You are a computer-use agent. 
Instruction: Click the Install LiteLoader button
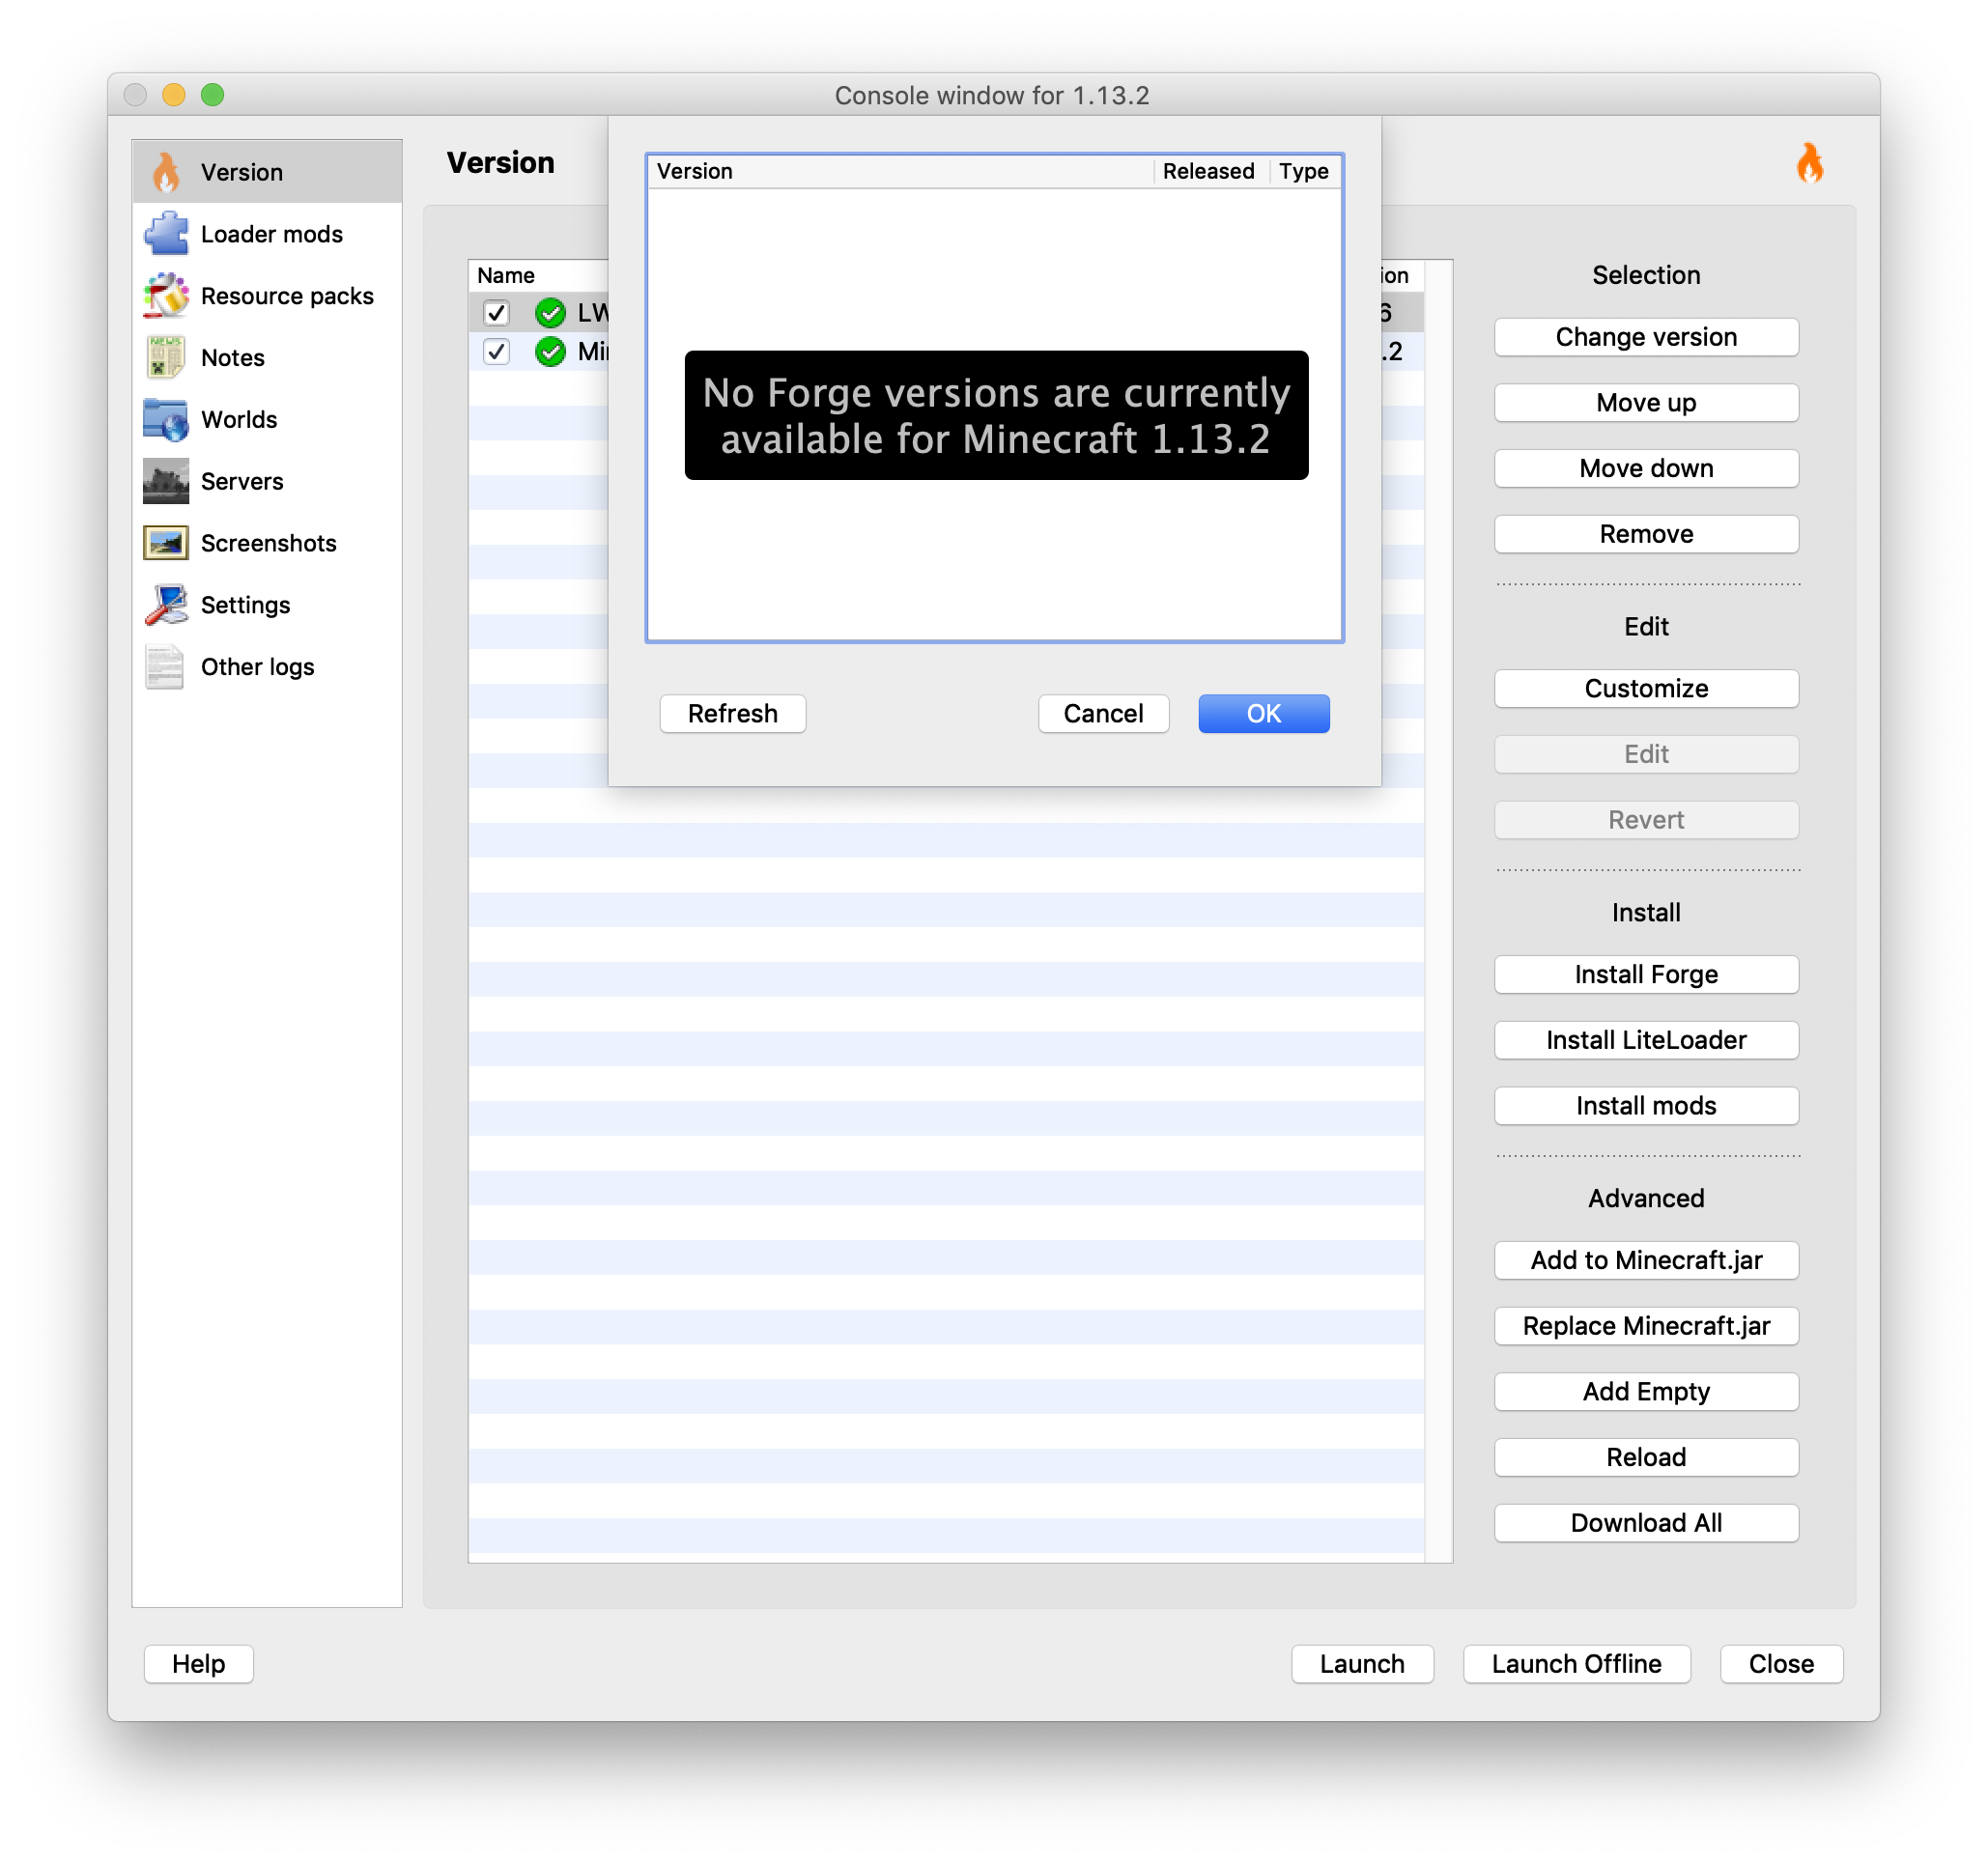[x=1645, y=1040]
